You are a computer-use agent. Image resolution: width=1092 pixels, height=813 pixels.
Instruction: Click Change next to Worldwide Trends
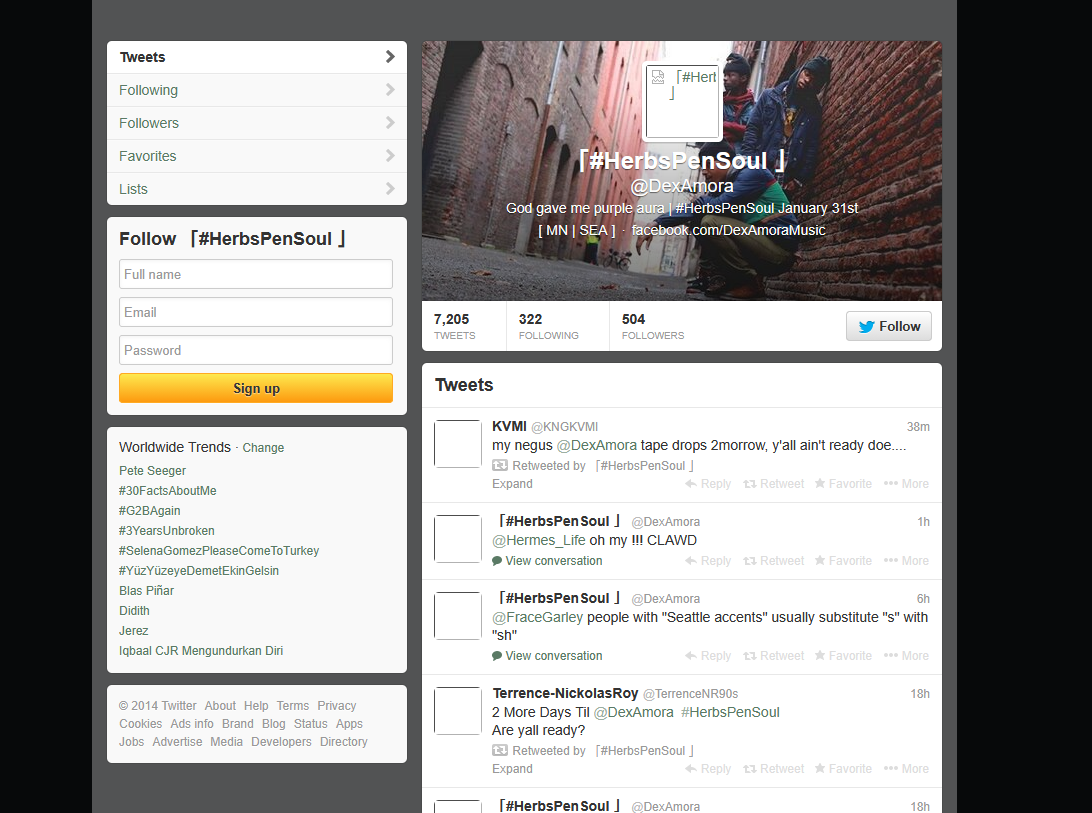click(263, 448)
